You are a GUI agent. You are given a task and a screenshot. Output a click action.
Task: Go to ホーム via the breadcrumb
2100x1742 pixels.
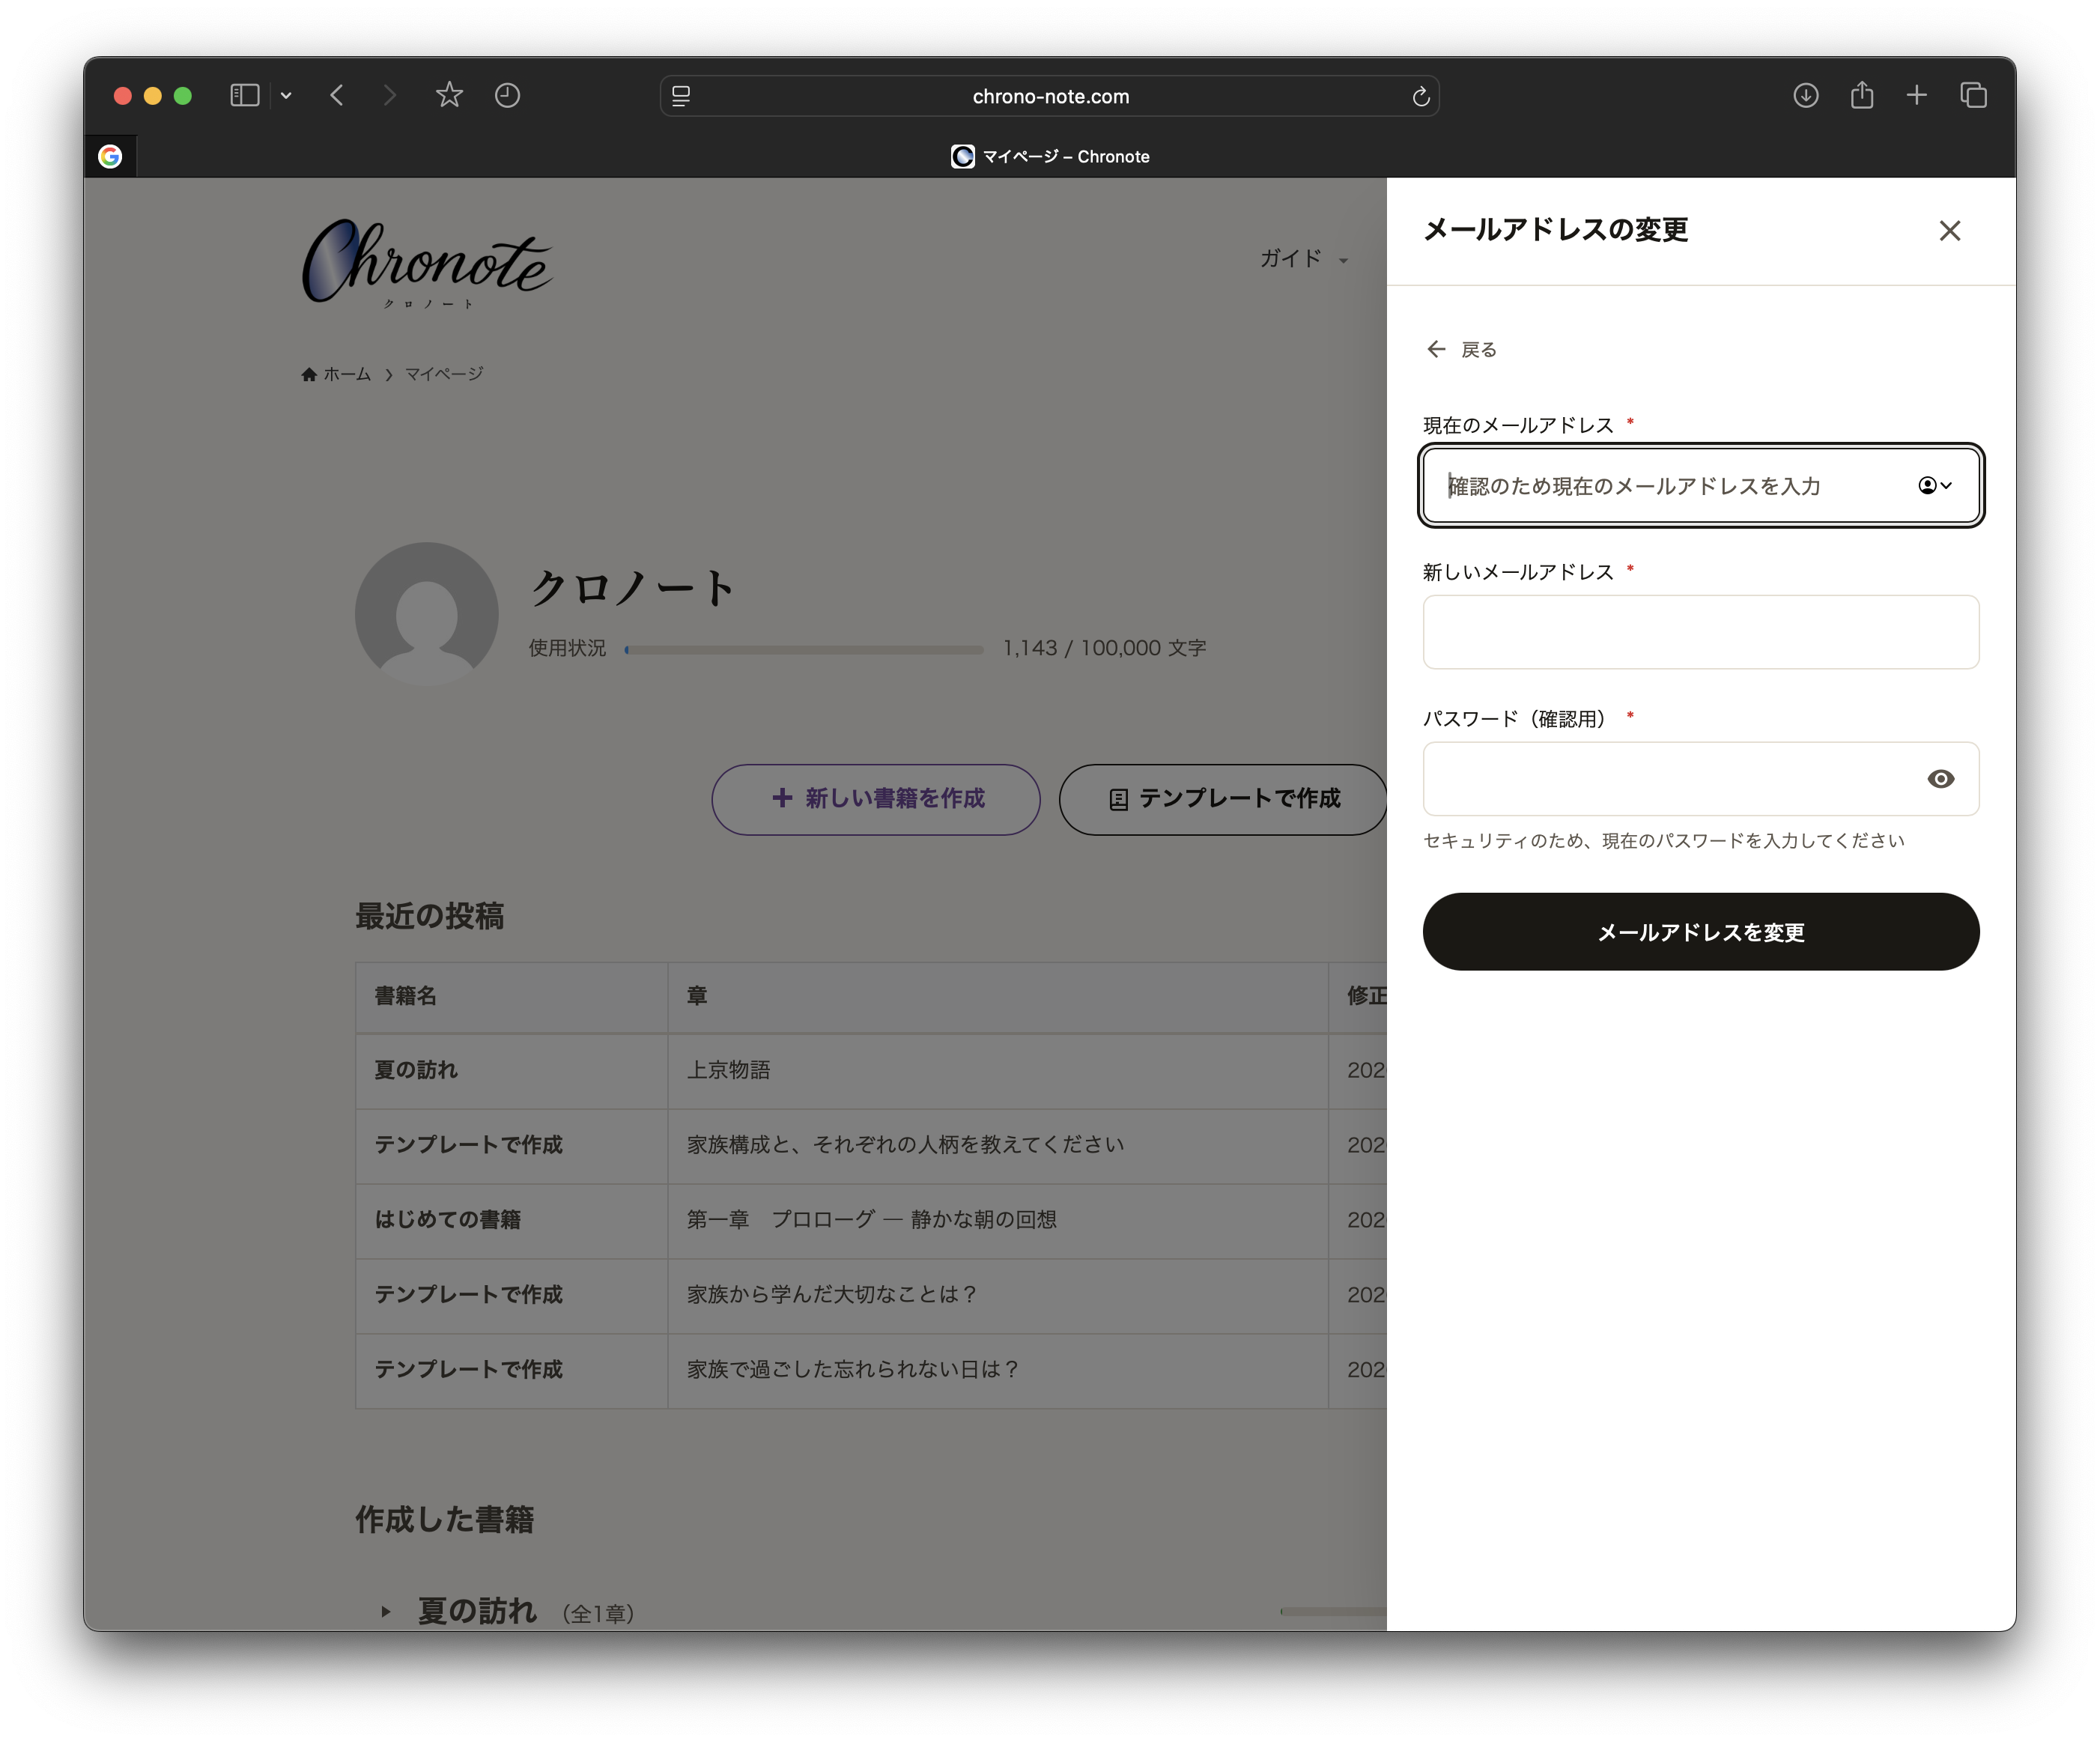click(336, 374)
